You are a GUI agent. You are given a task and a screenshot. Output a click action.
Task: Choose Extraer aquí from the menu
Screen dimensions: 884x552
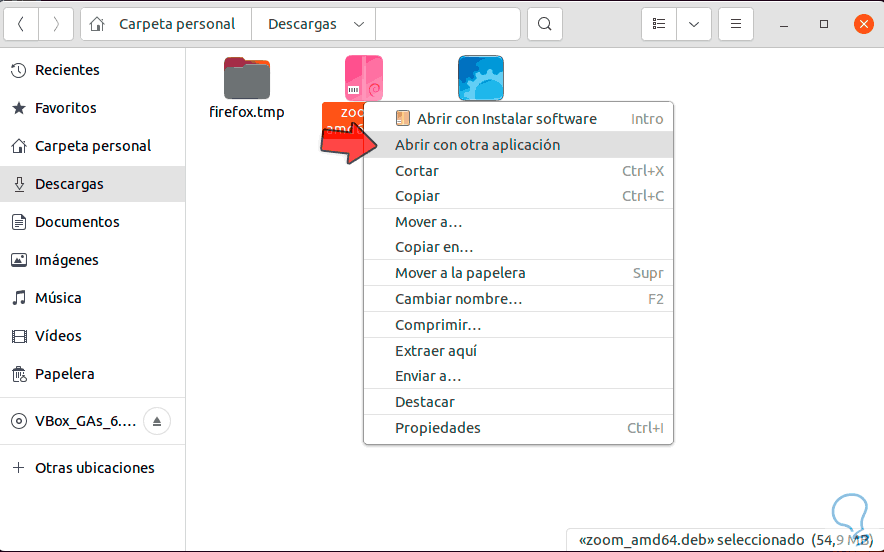[x=436, y=351]
